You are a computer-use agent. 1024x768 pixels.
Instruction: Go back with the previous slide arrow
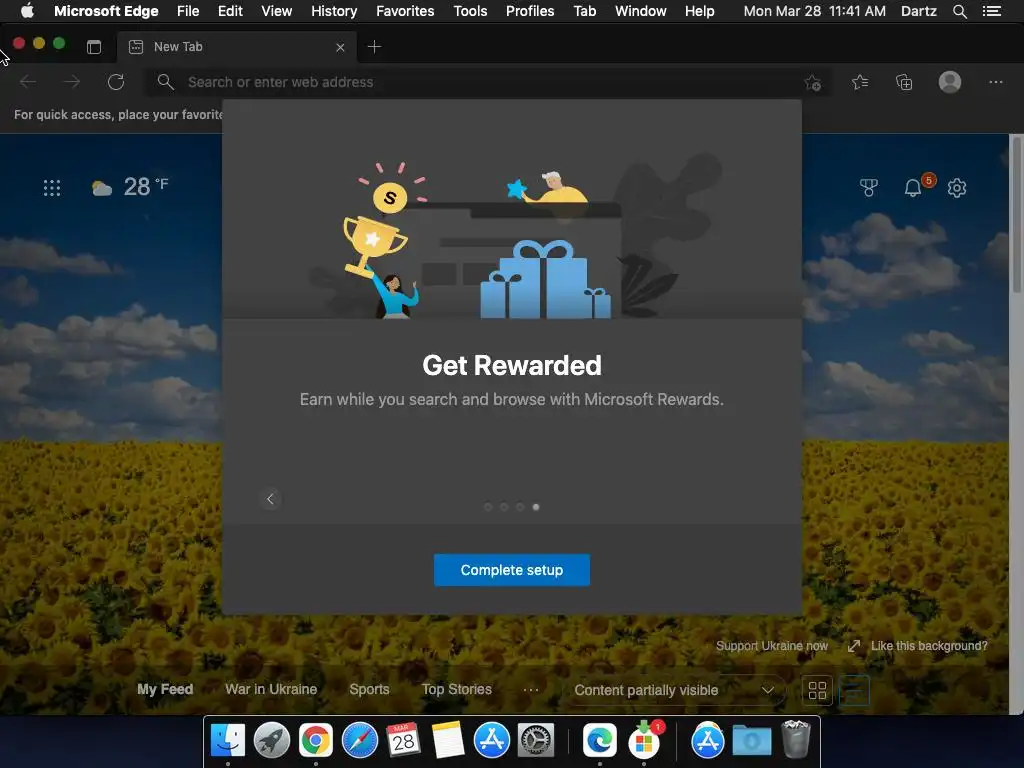(x=270, y=499)
